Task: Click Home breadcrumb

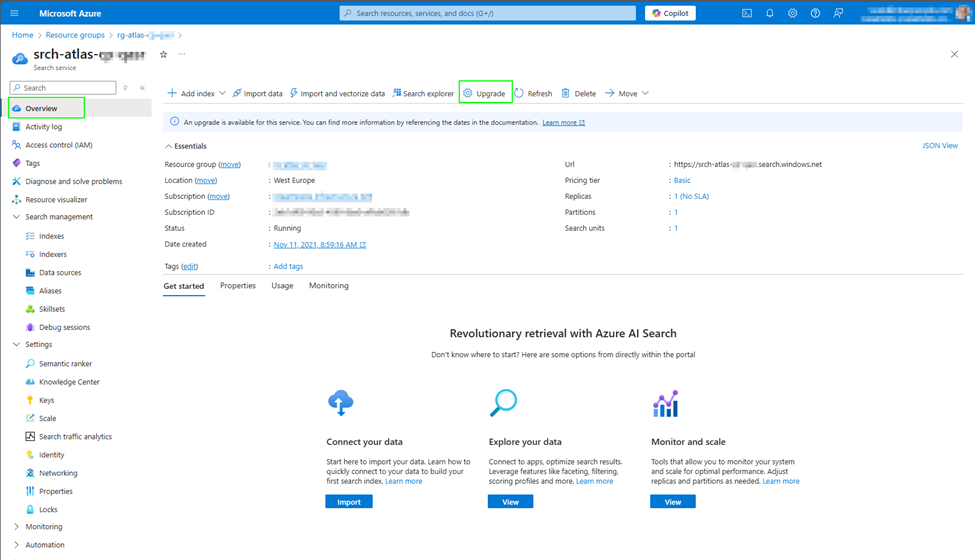Action: (22, 35)
